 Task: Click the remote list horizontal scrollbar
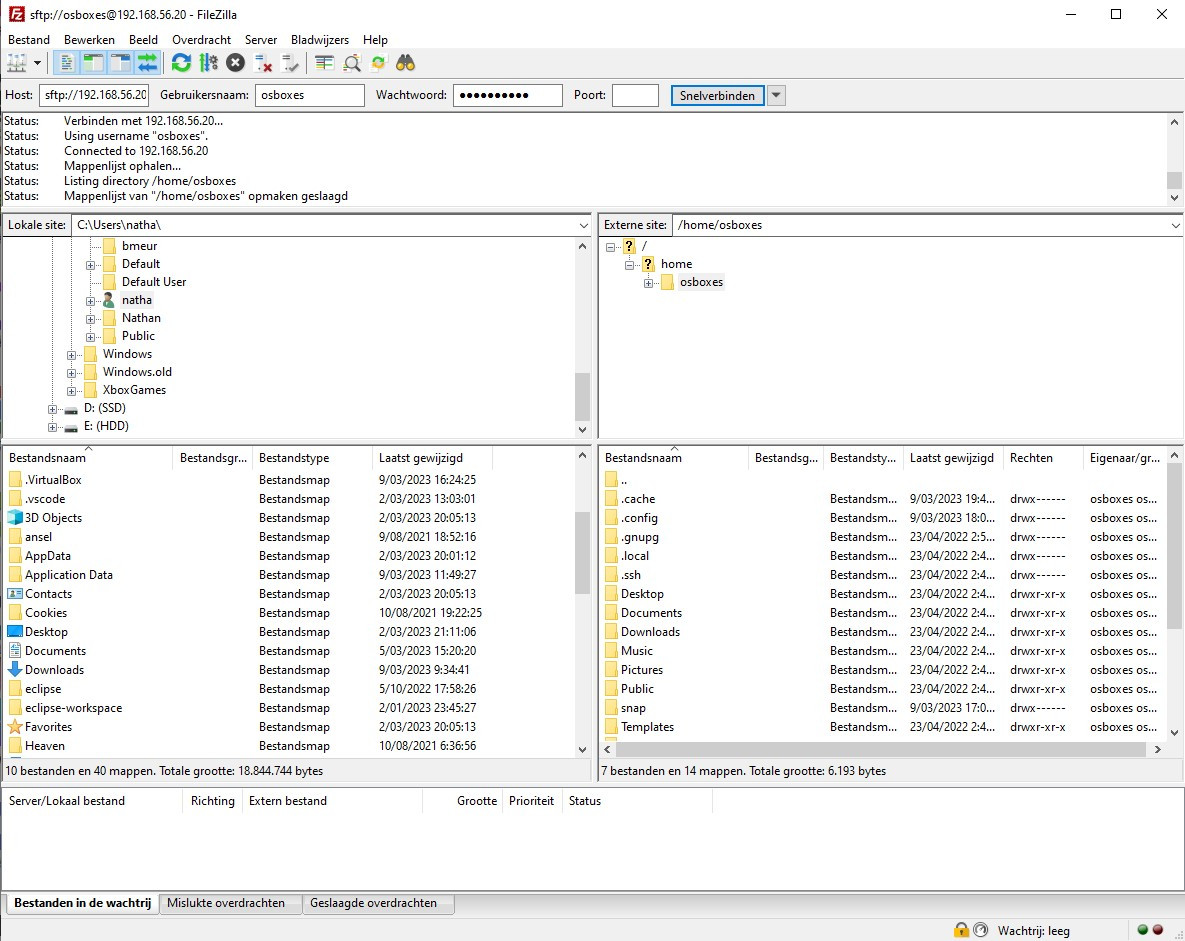882,749
